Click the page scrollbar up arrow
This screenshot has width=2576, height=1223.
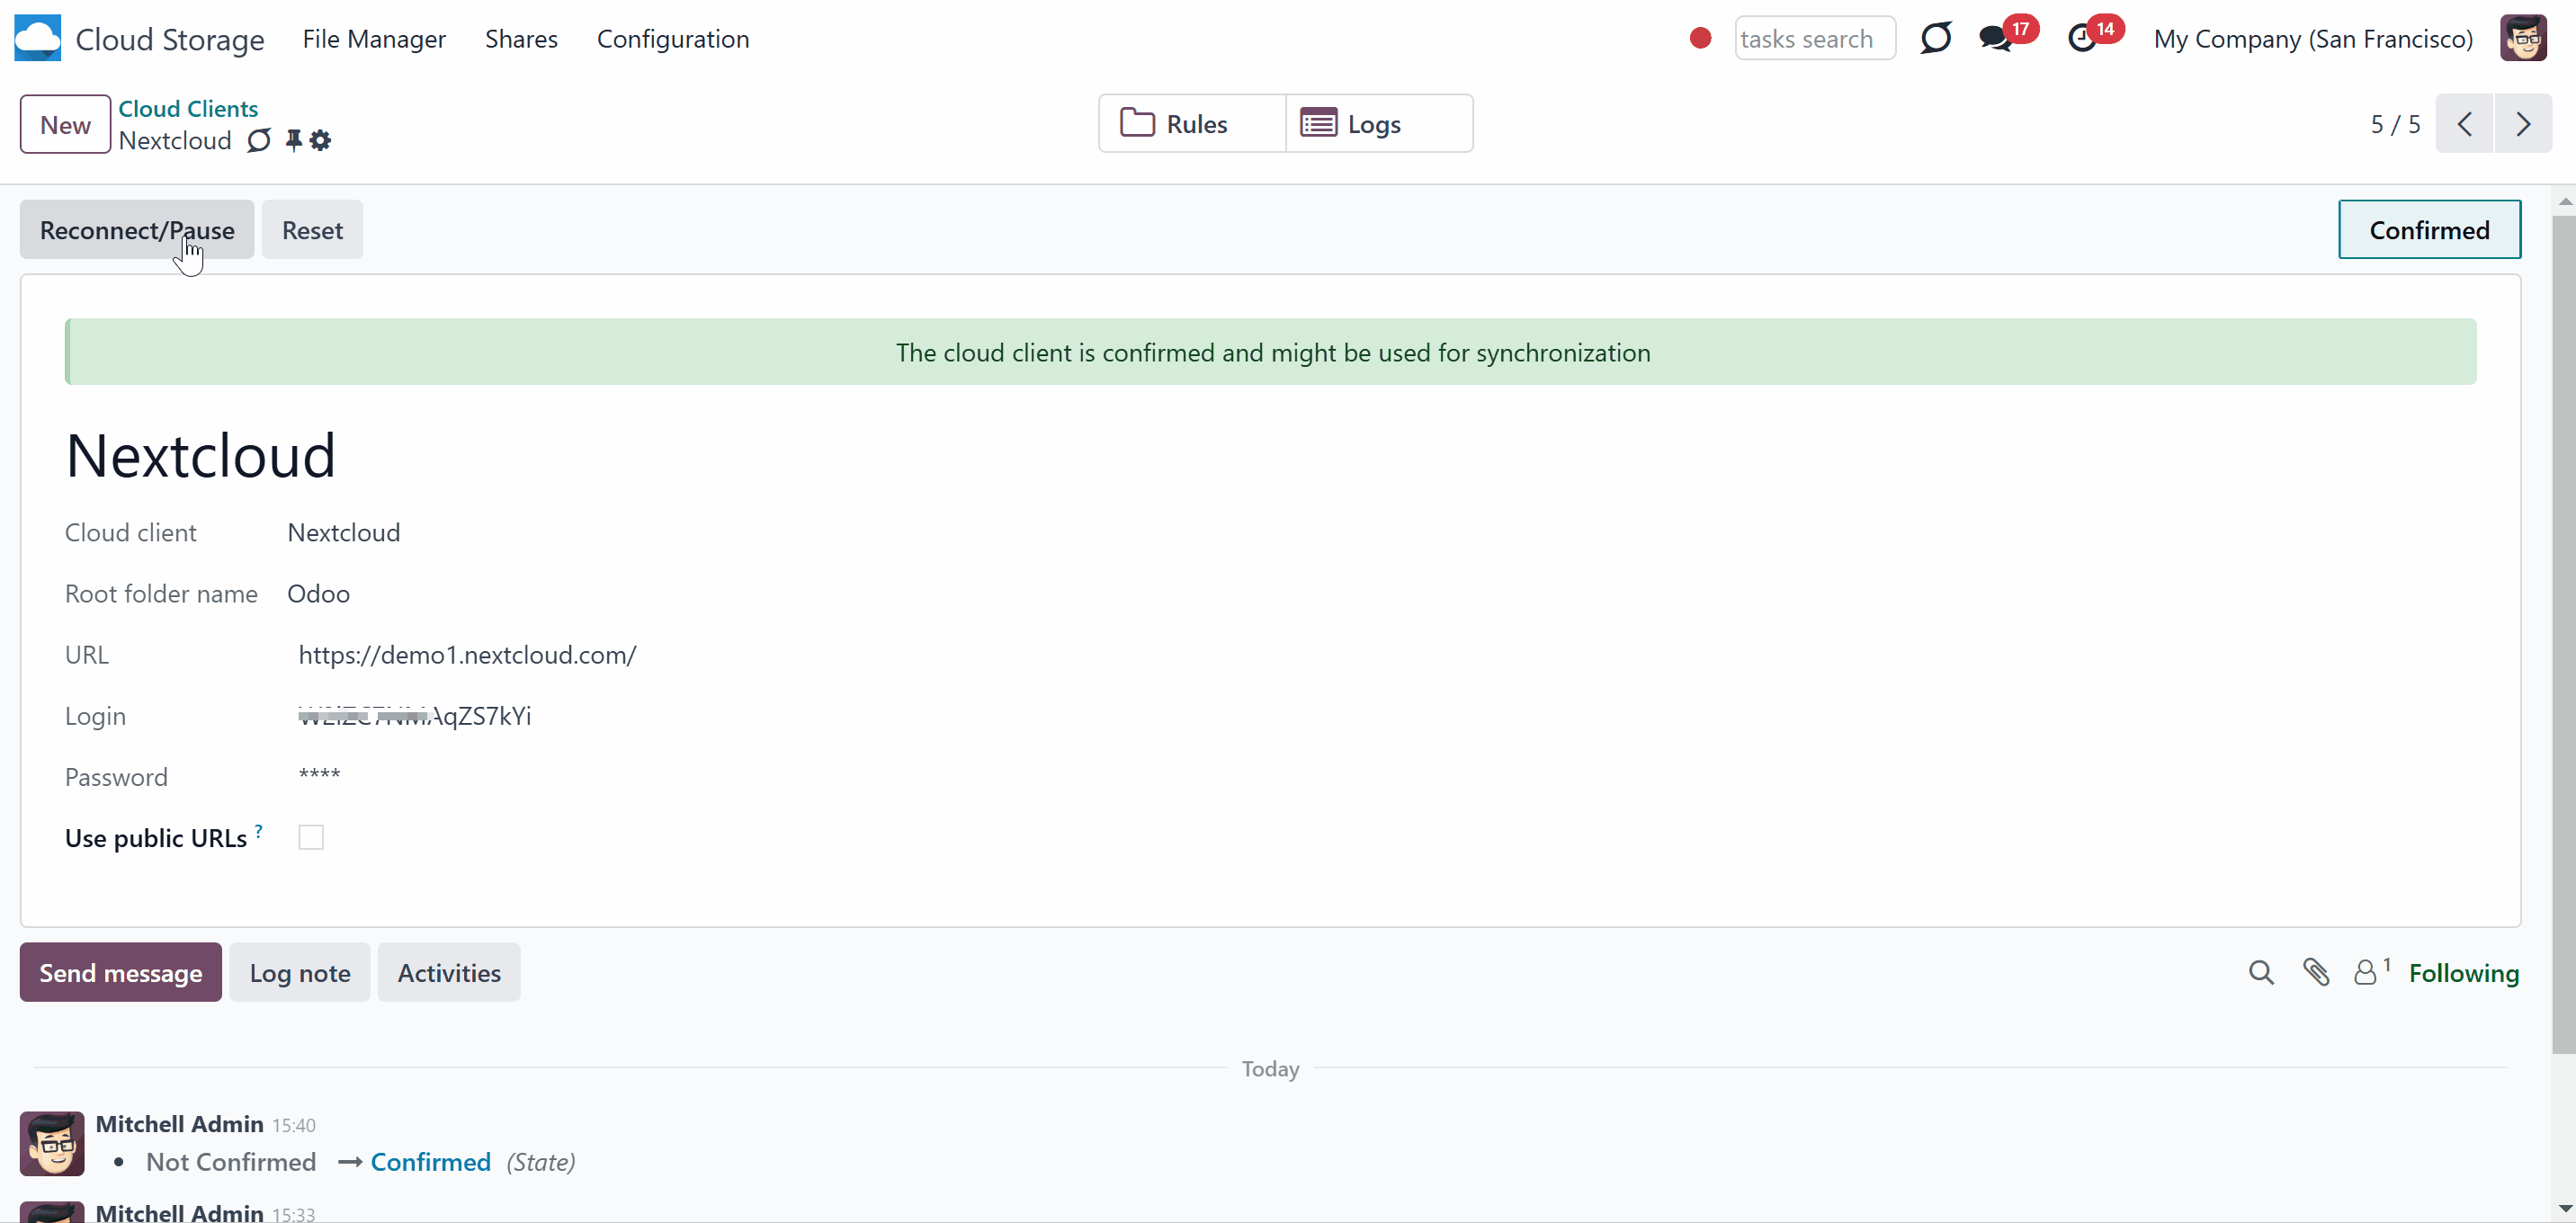[2565, 201]
